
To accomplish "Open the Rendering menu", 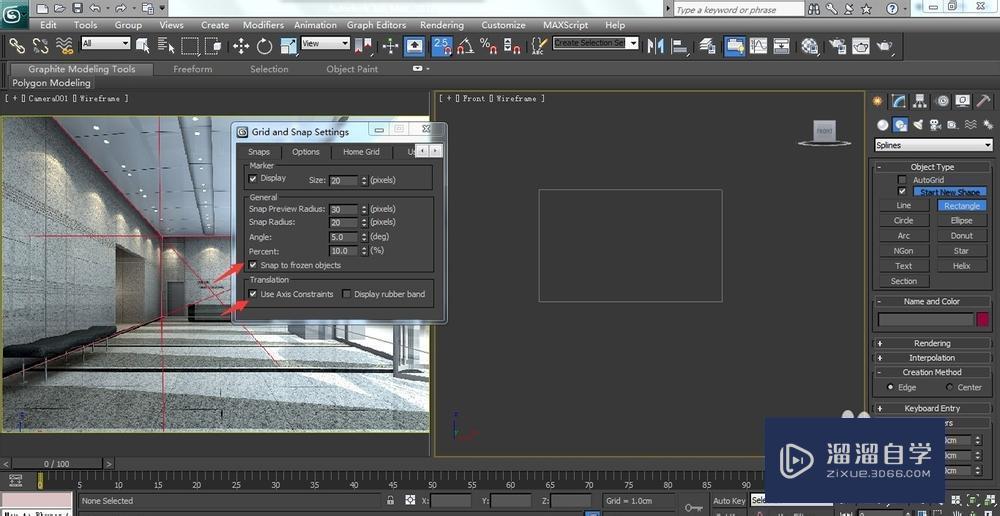I will 442,25.
